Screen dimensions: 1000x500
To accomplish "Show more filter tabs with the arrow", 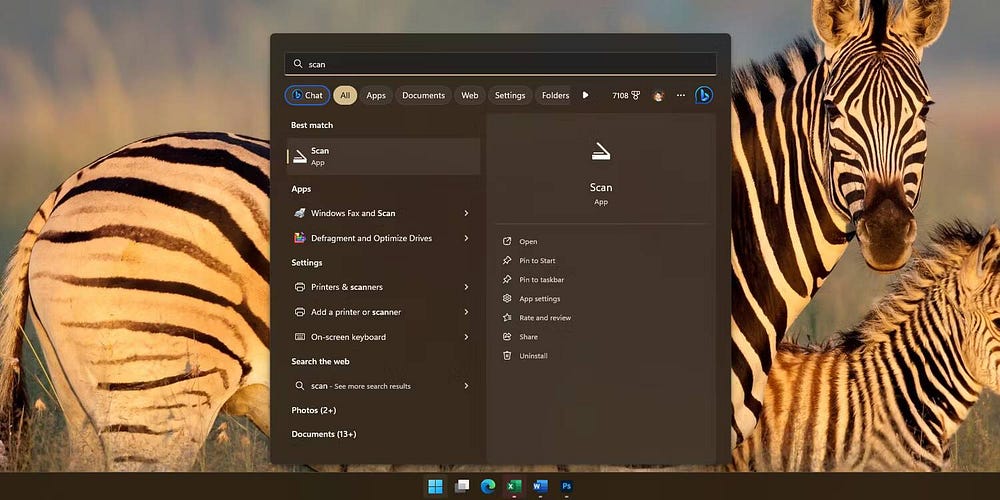I will point(586,95).
